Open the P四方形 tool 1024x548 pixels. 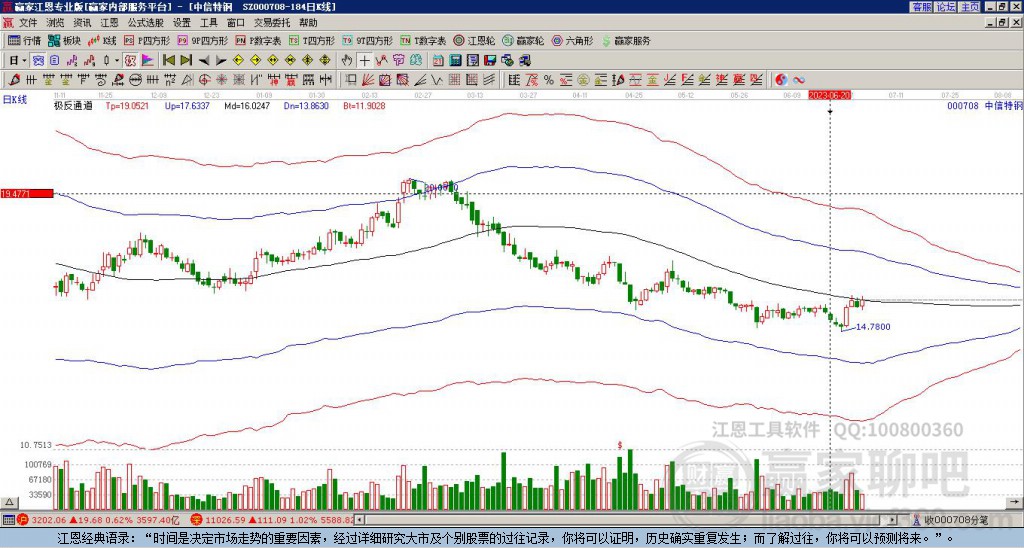[x=147, y=40]
